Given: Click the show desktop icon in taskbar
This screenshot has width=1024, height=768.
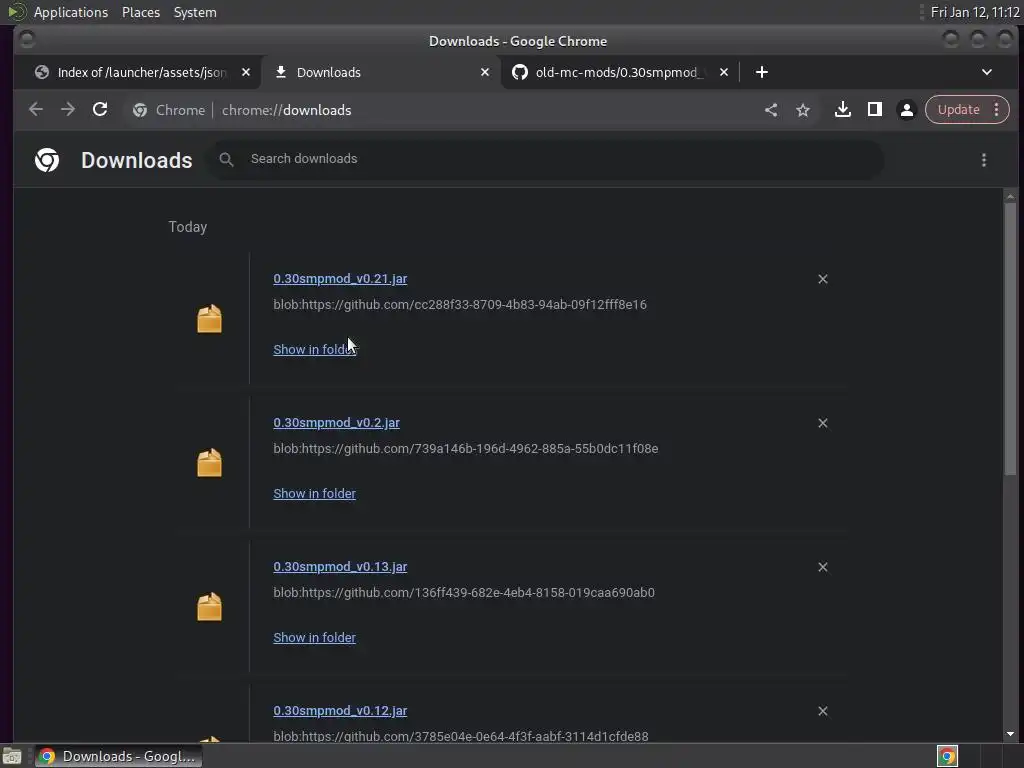Looking at the screenshot, I should (x=12, y=756).
